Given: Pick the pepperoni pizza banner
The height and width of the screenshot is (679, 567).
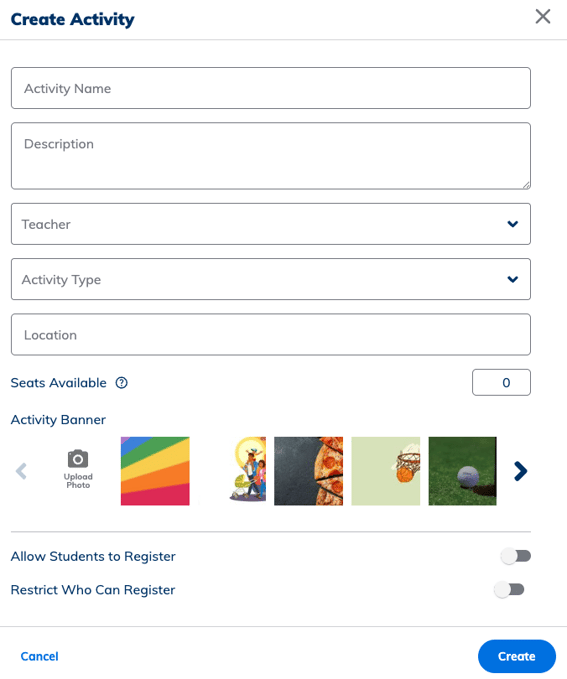Looking at the screenshot, I should coord(308,471).
